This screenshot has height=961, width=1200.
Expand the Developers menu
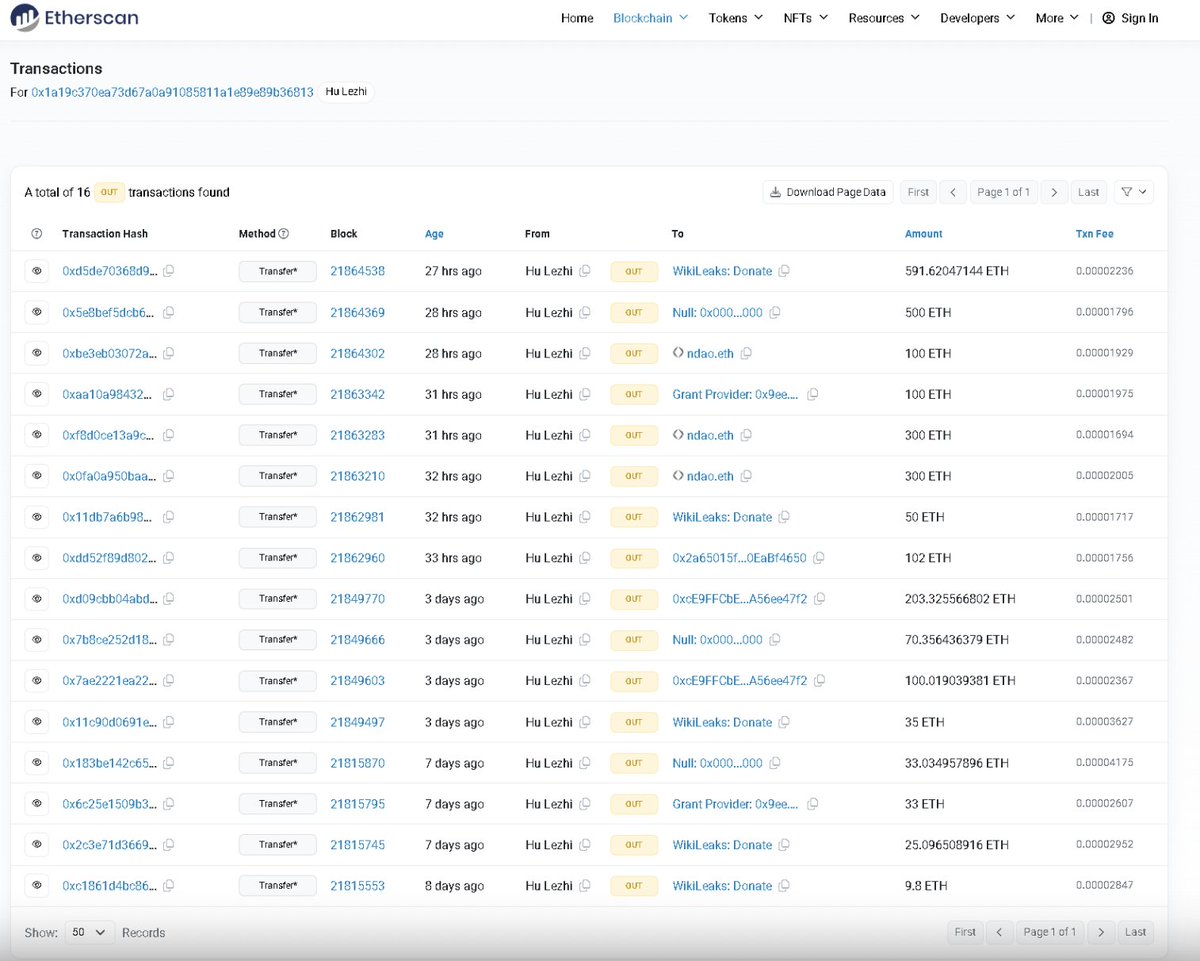977,18
